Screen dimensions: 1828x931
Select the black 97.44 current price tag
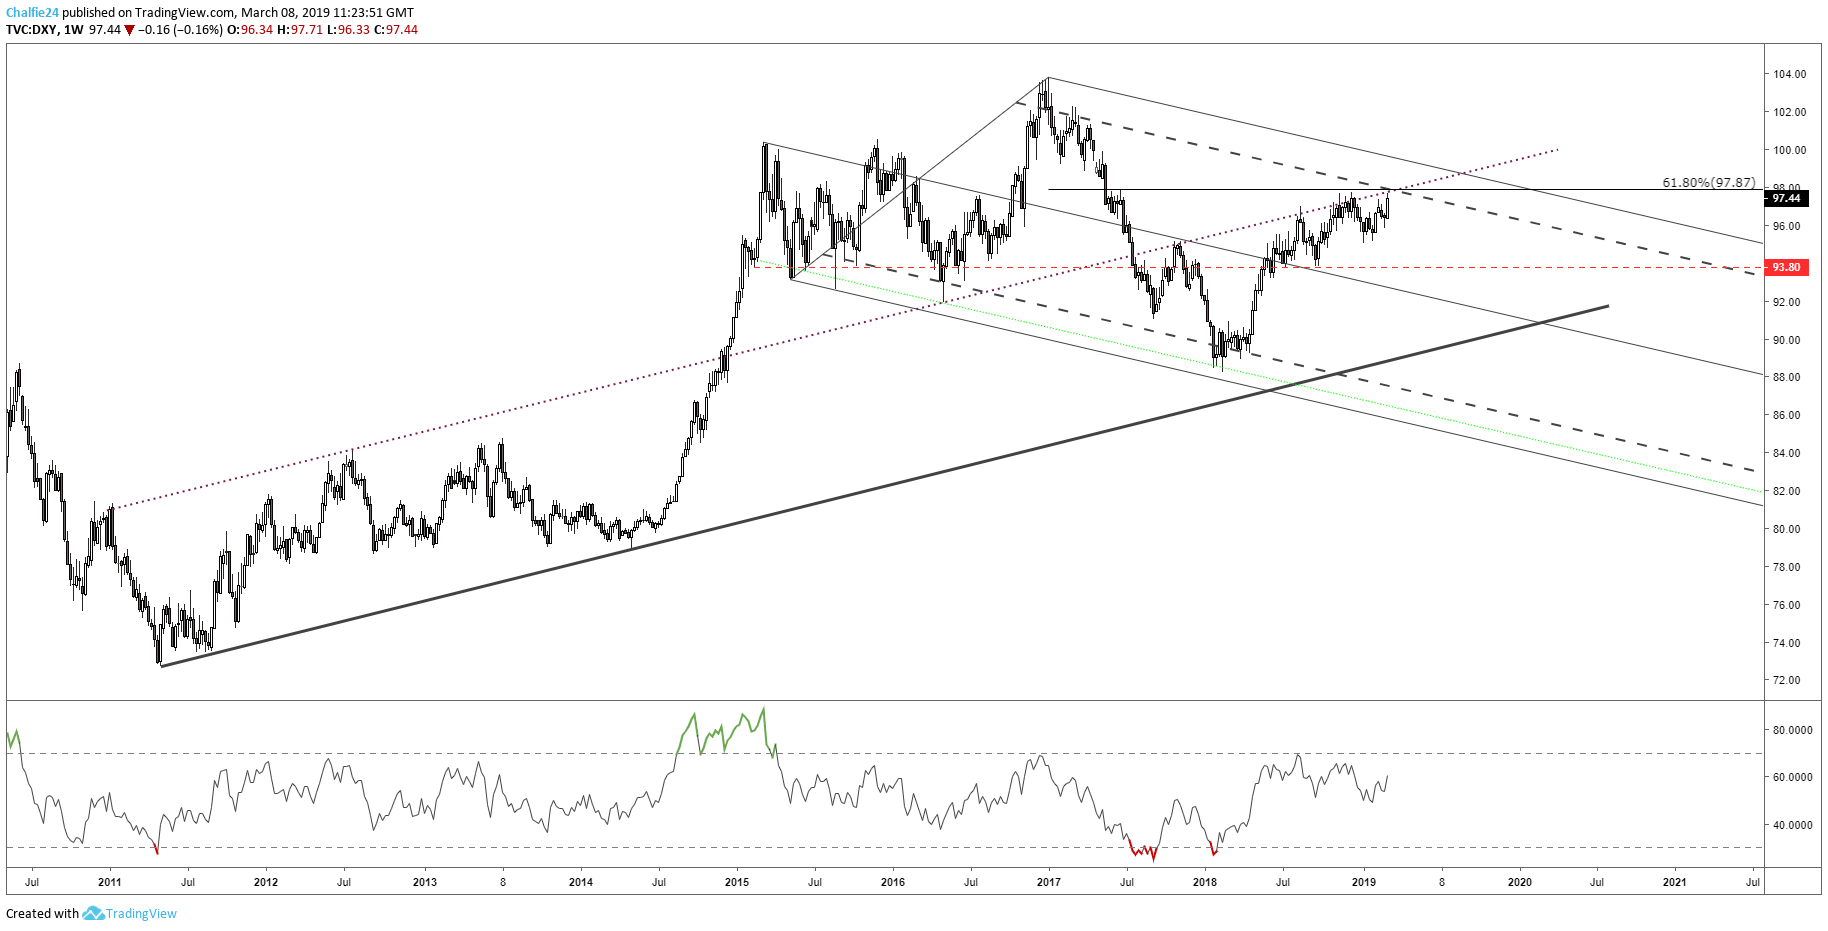(x=1786, y=198)
